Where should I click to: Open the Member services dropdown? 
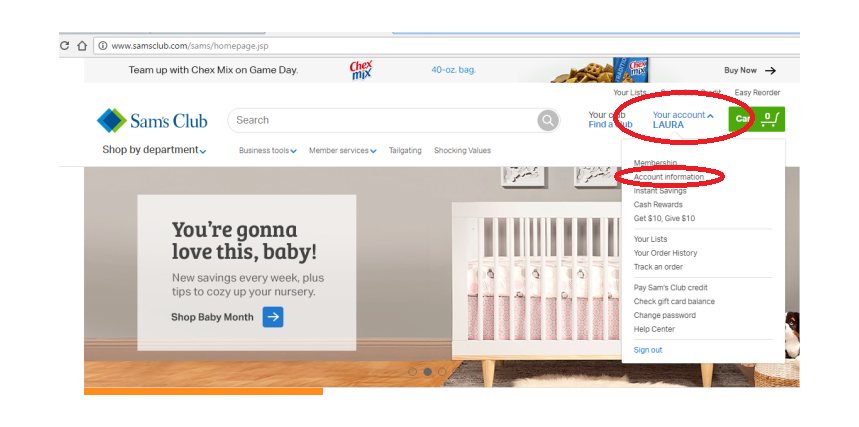342,150
